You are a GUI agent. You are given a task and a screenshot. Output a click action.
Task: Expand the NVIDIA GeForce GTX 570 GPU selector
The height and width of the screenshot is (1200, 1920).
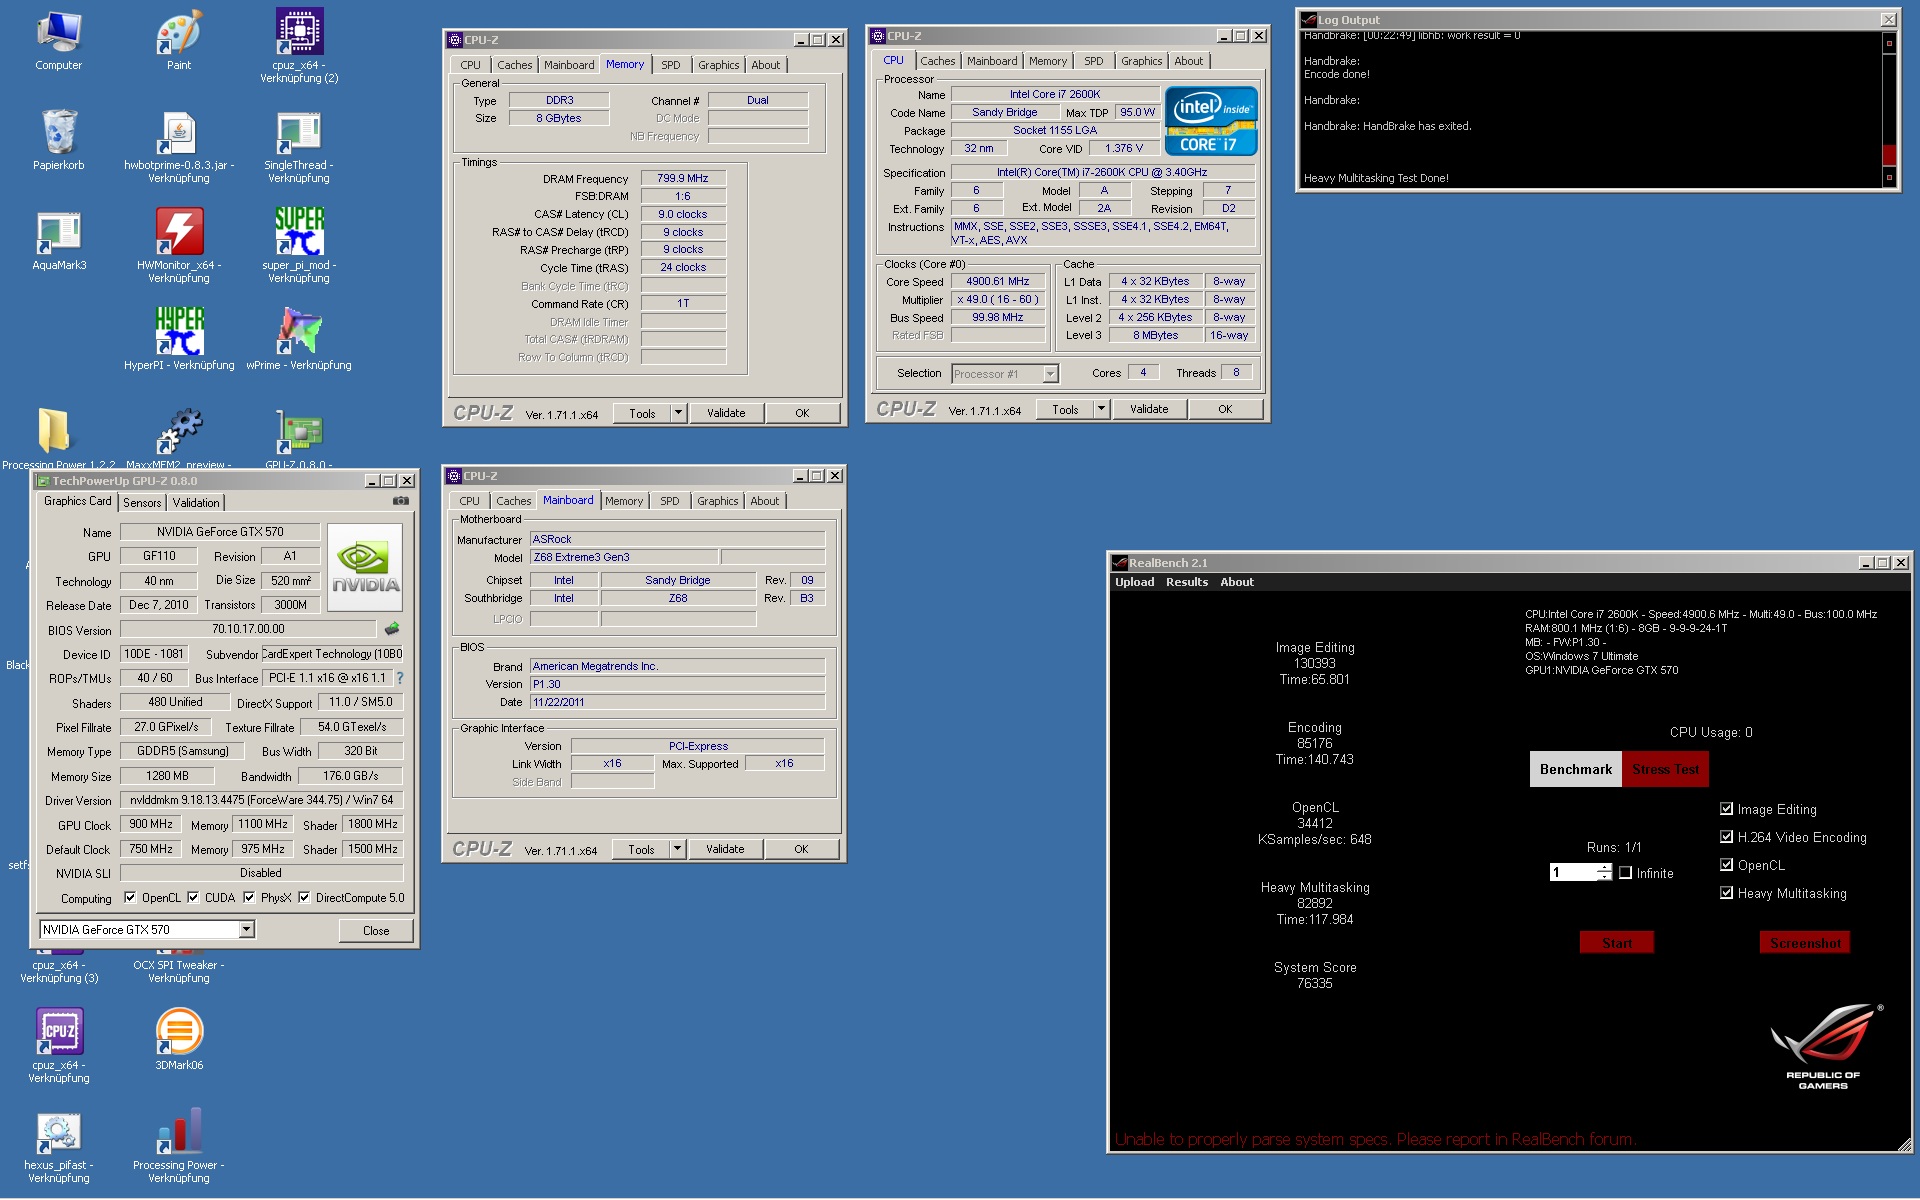(x=246, y=929)
